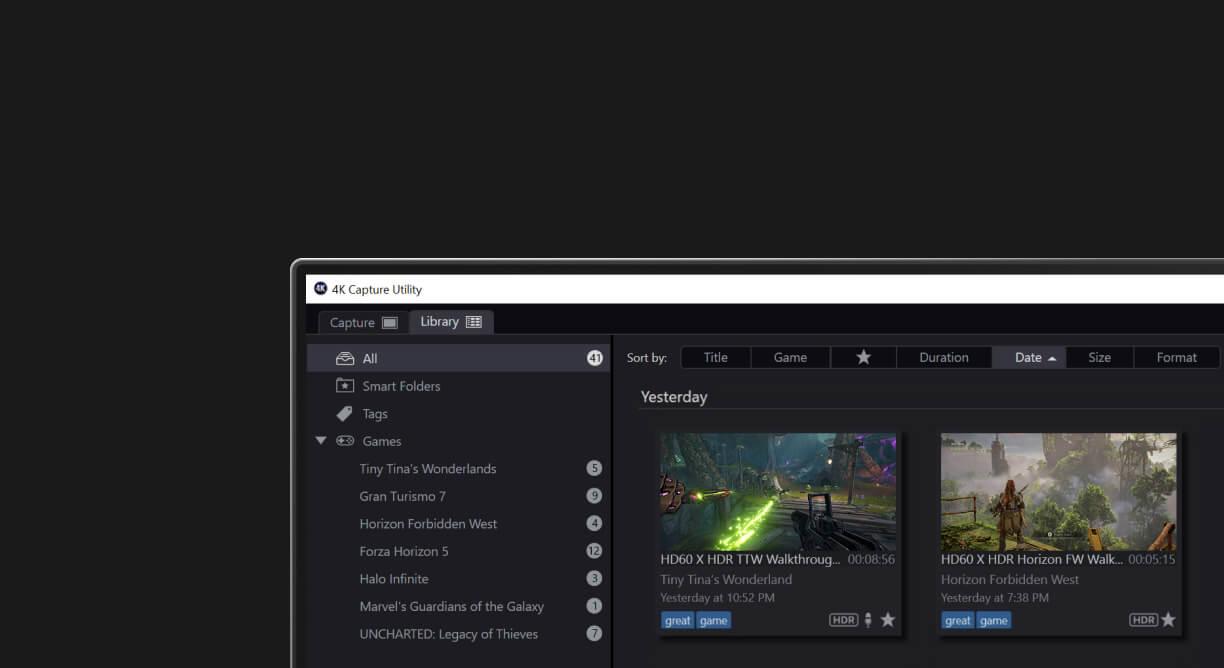Toggle favorite star on Tiny Tina's video
The width and height of the screenshot is (1224, 668).
[888, 620]
